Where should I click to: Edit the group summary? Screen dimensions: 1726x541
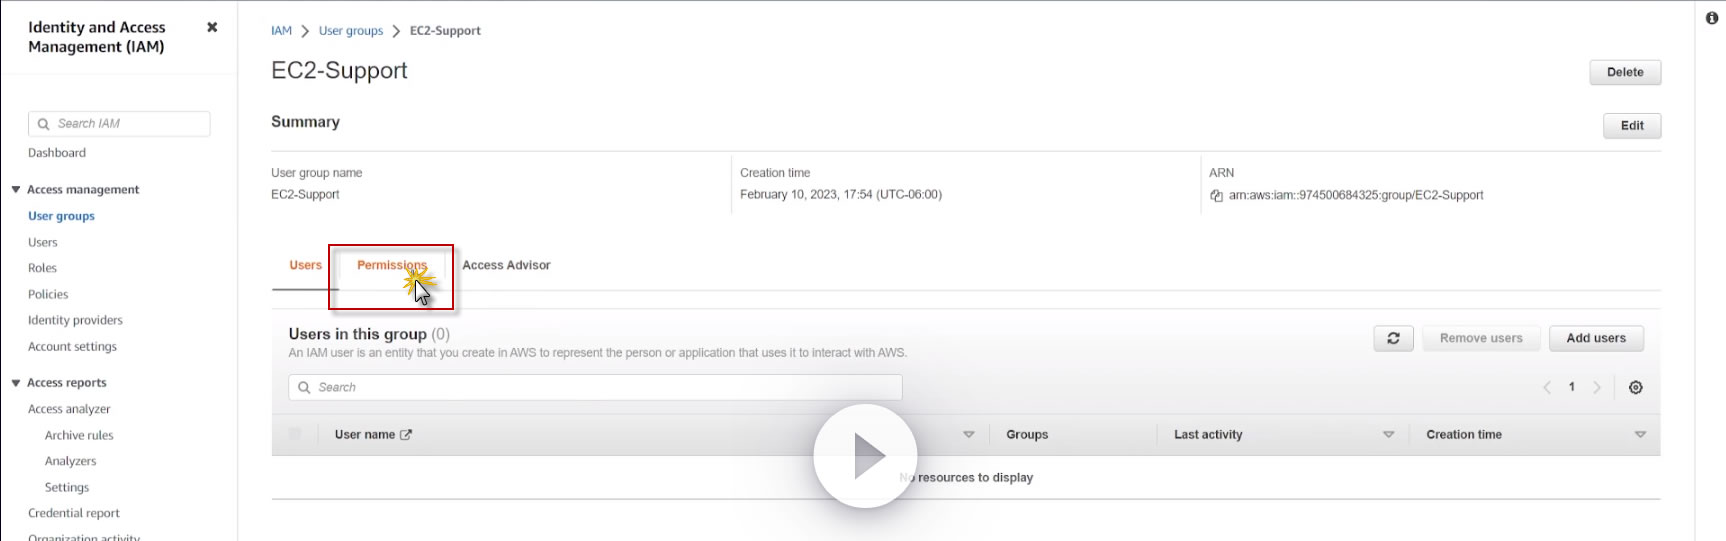(1632, 125)
